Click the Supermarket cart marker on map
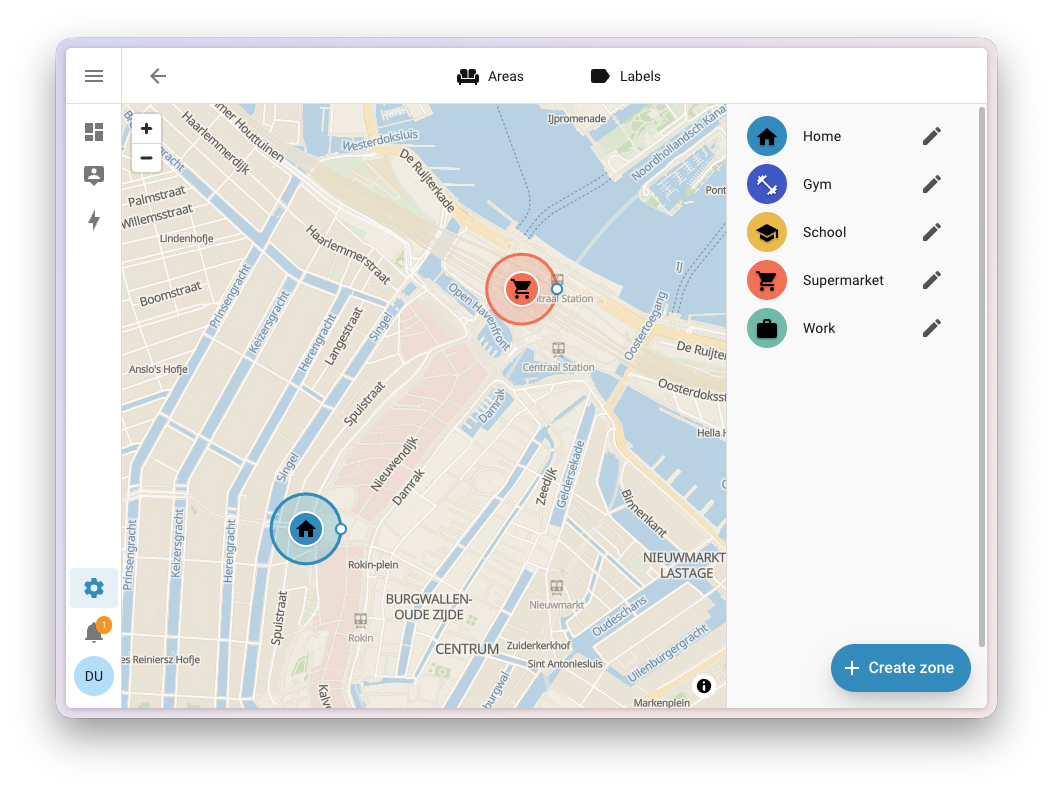The image size is (1053, 792). (x=521, y=290)
